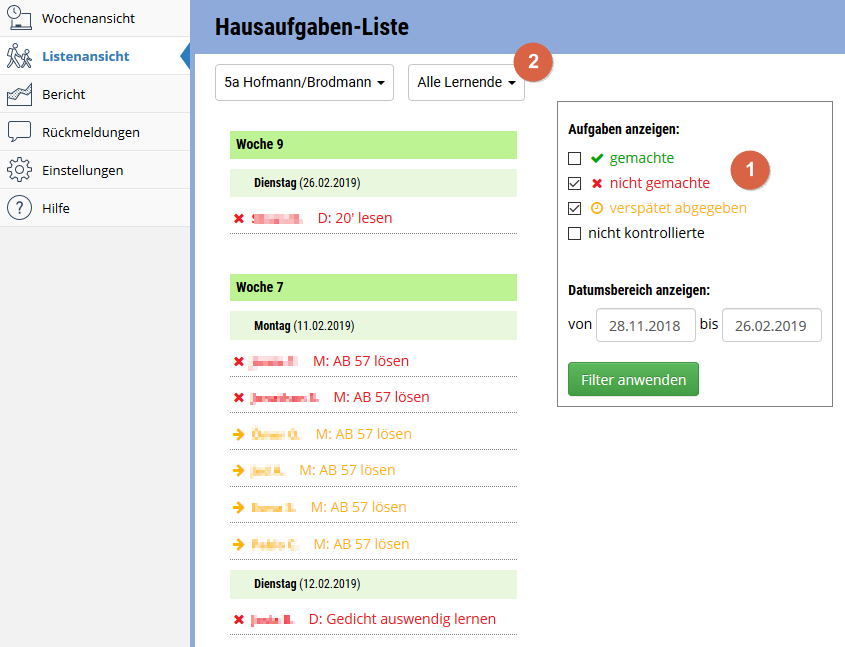Click the red X next to nicht gemachte
This screenshot has height=647, width=845.
[x=597, y=184]
